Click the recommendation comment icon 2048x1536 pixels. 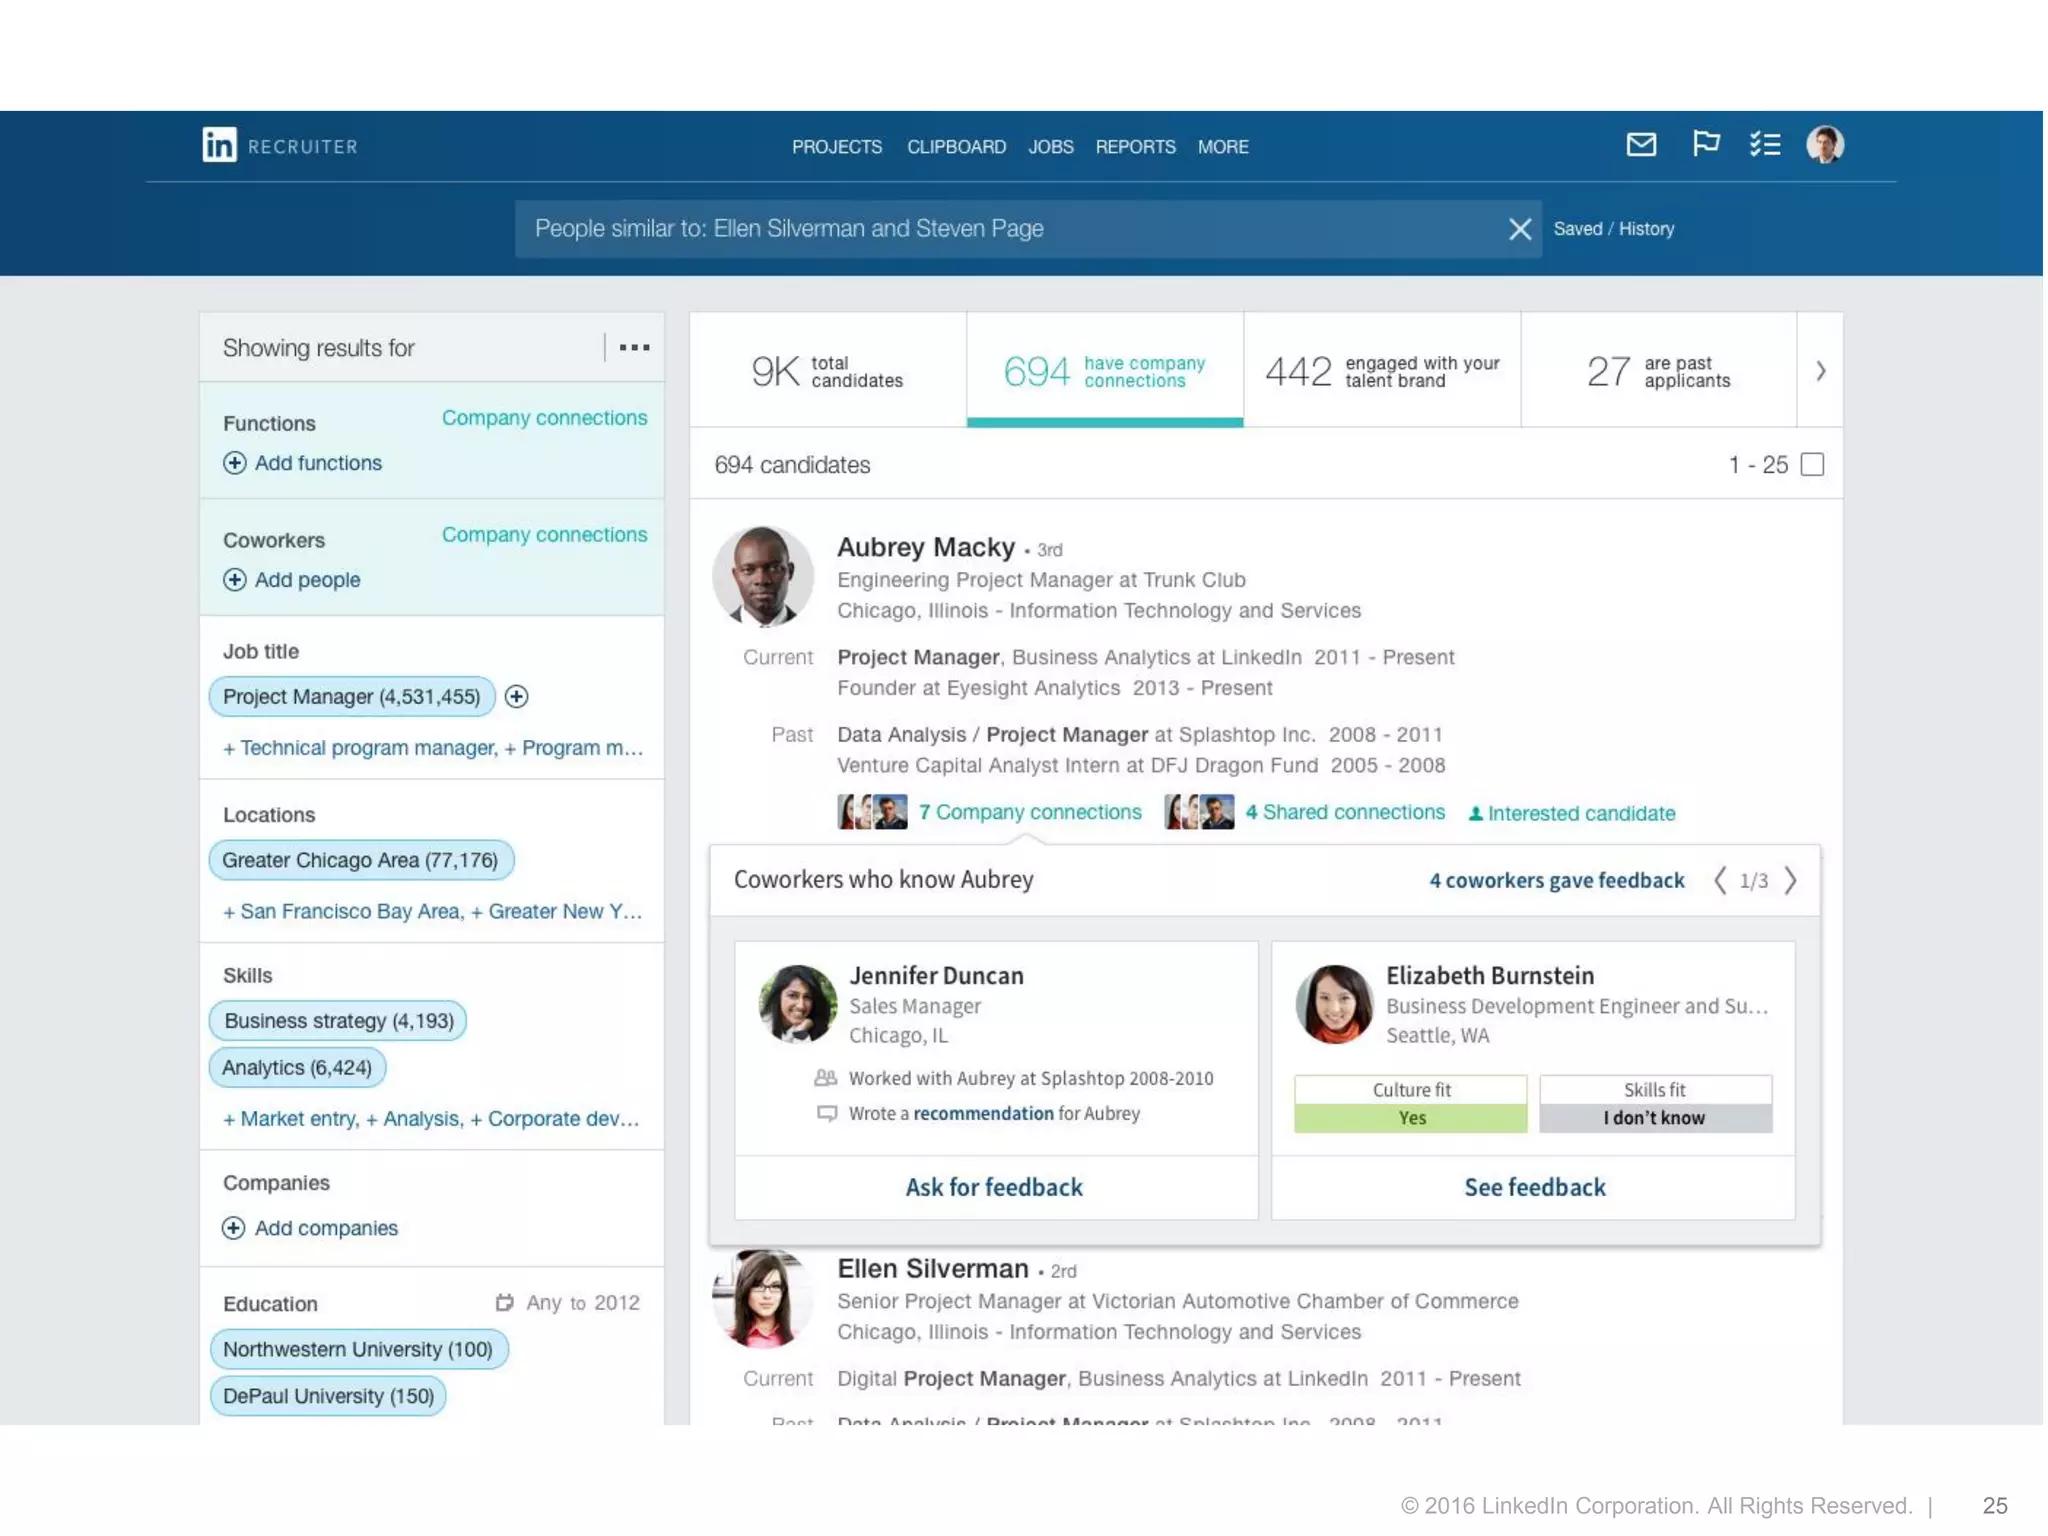(827, 1114)
